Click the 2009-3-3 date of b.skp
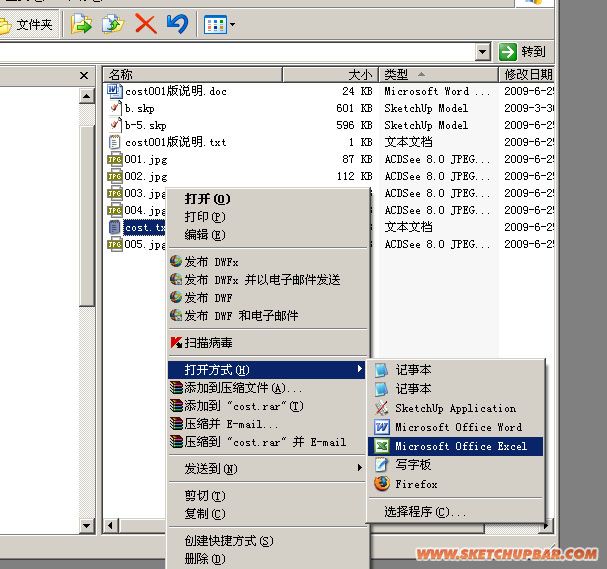The height and width of the screenshot is (569, 607). point(529,108)
